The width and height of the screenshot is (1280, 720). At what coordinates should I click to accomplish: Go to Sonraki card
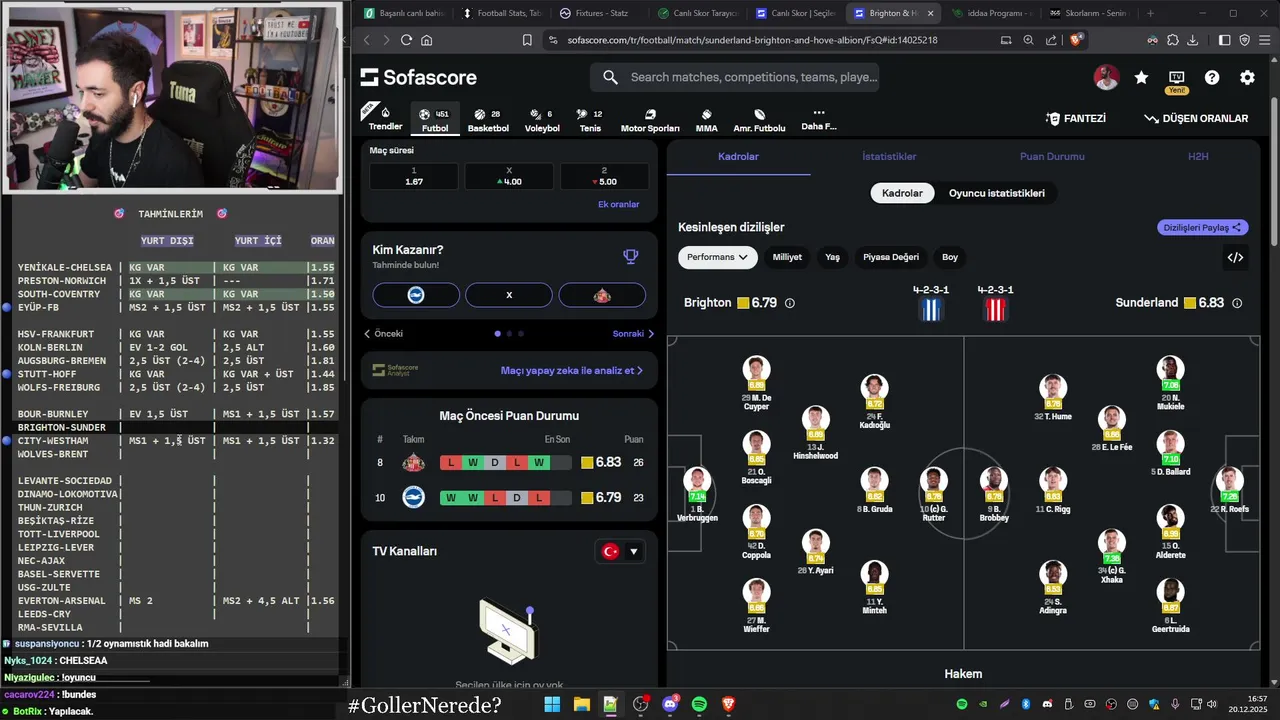pyautogui.click(x=633, y=334)
